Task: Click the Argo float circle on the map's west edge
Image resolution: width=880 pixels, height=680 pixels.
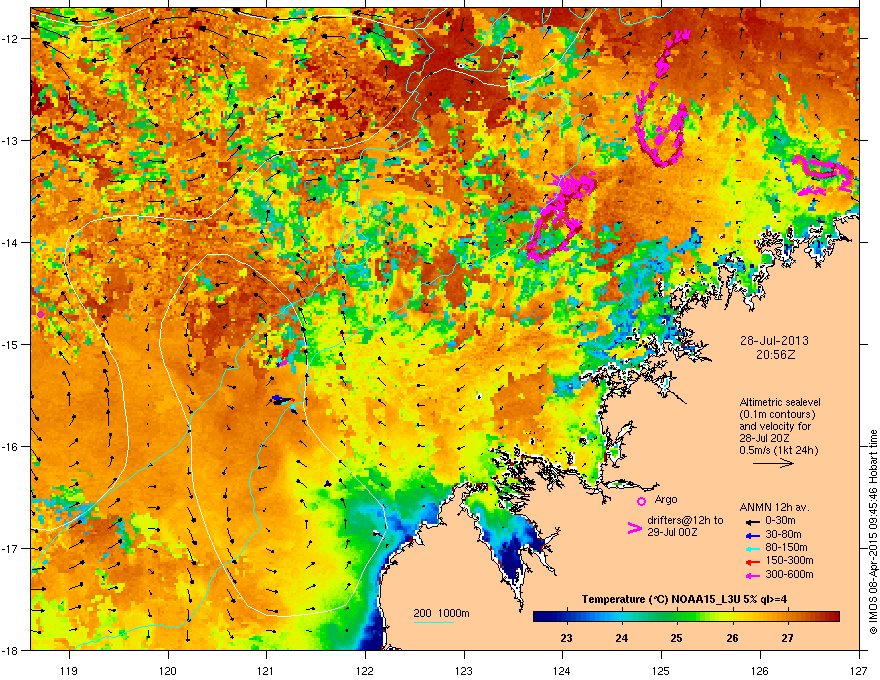Action: tap(40, 314)
